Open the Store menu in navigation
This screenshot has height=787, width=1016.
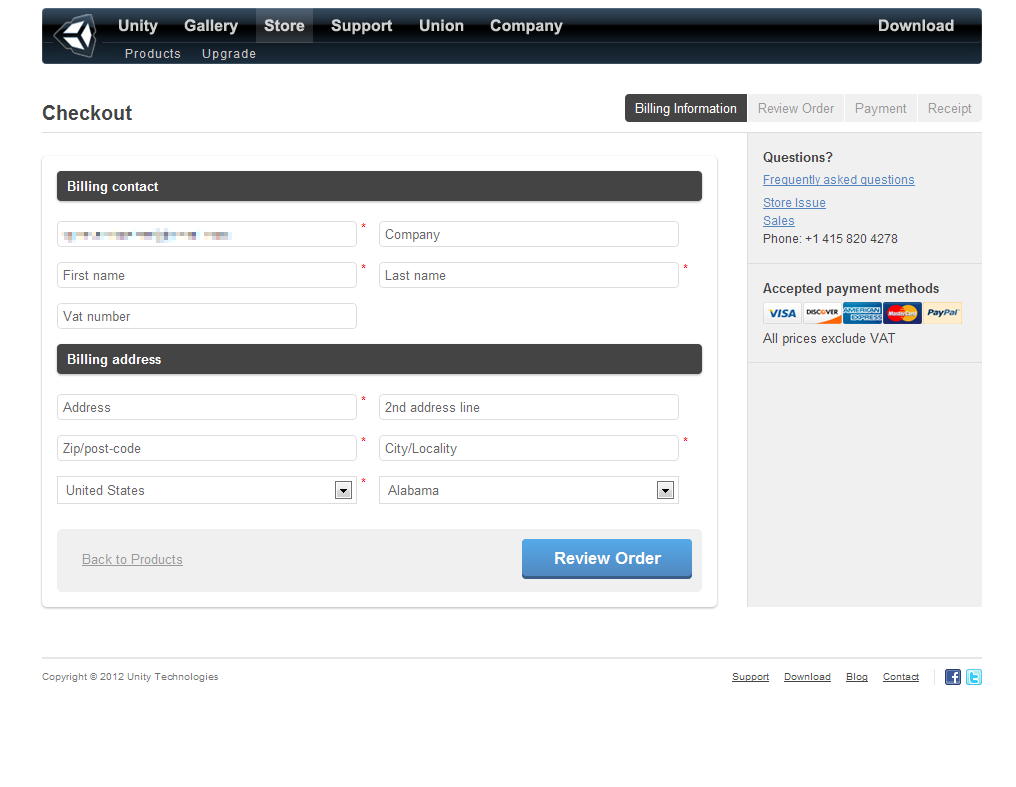click(x=284, y=26)
